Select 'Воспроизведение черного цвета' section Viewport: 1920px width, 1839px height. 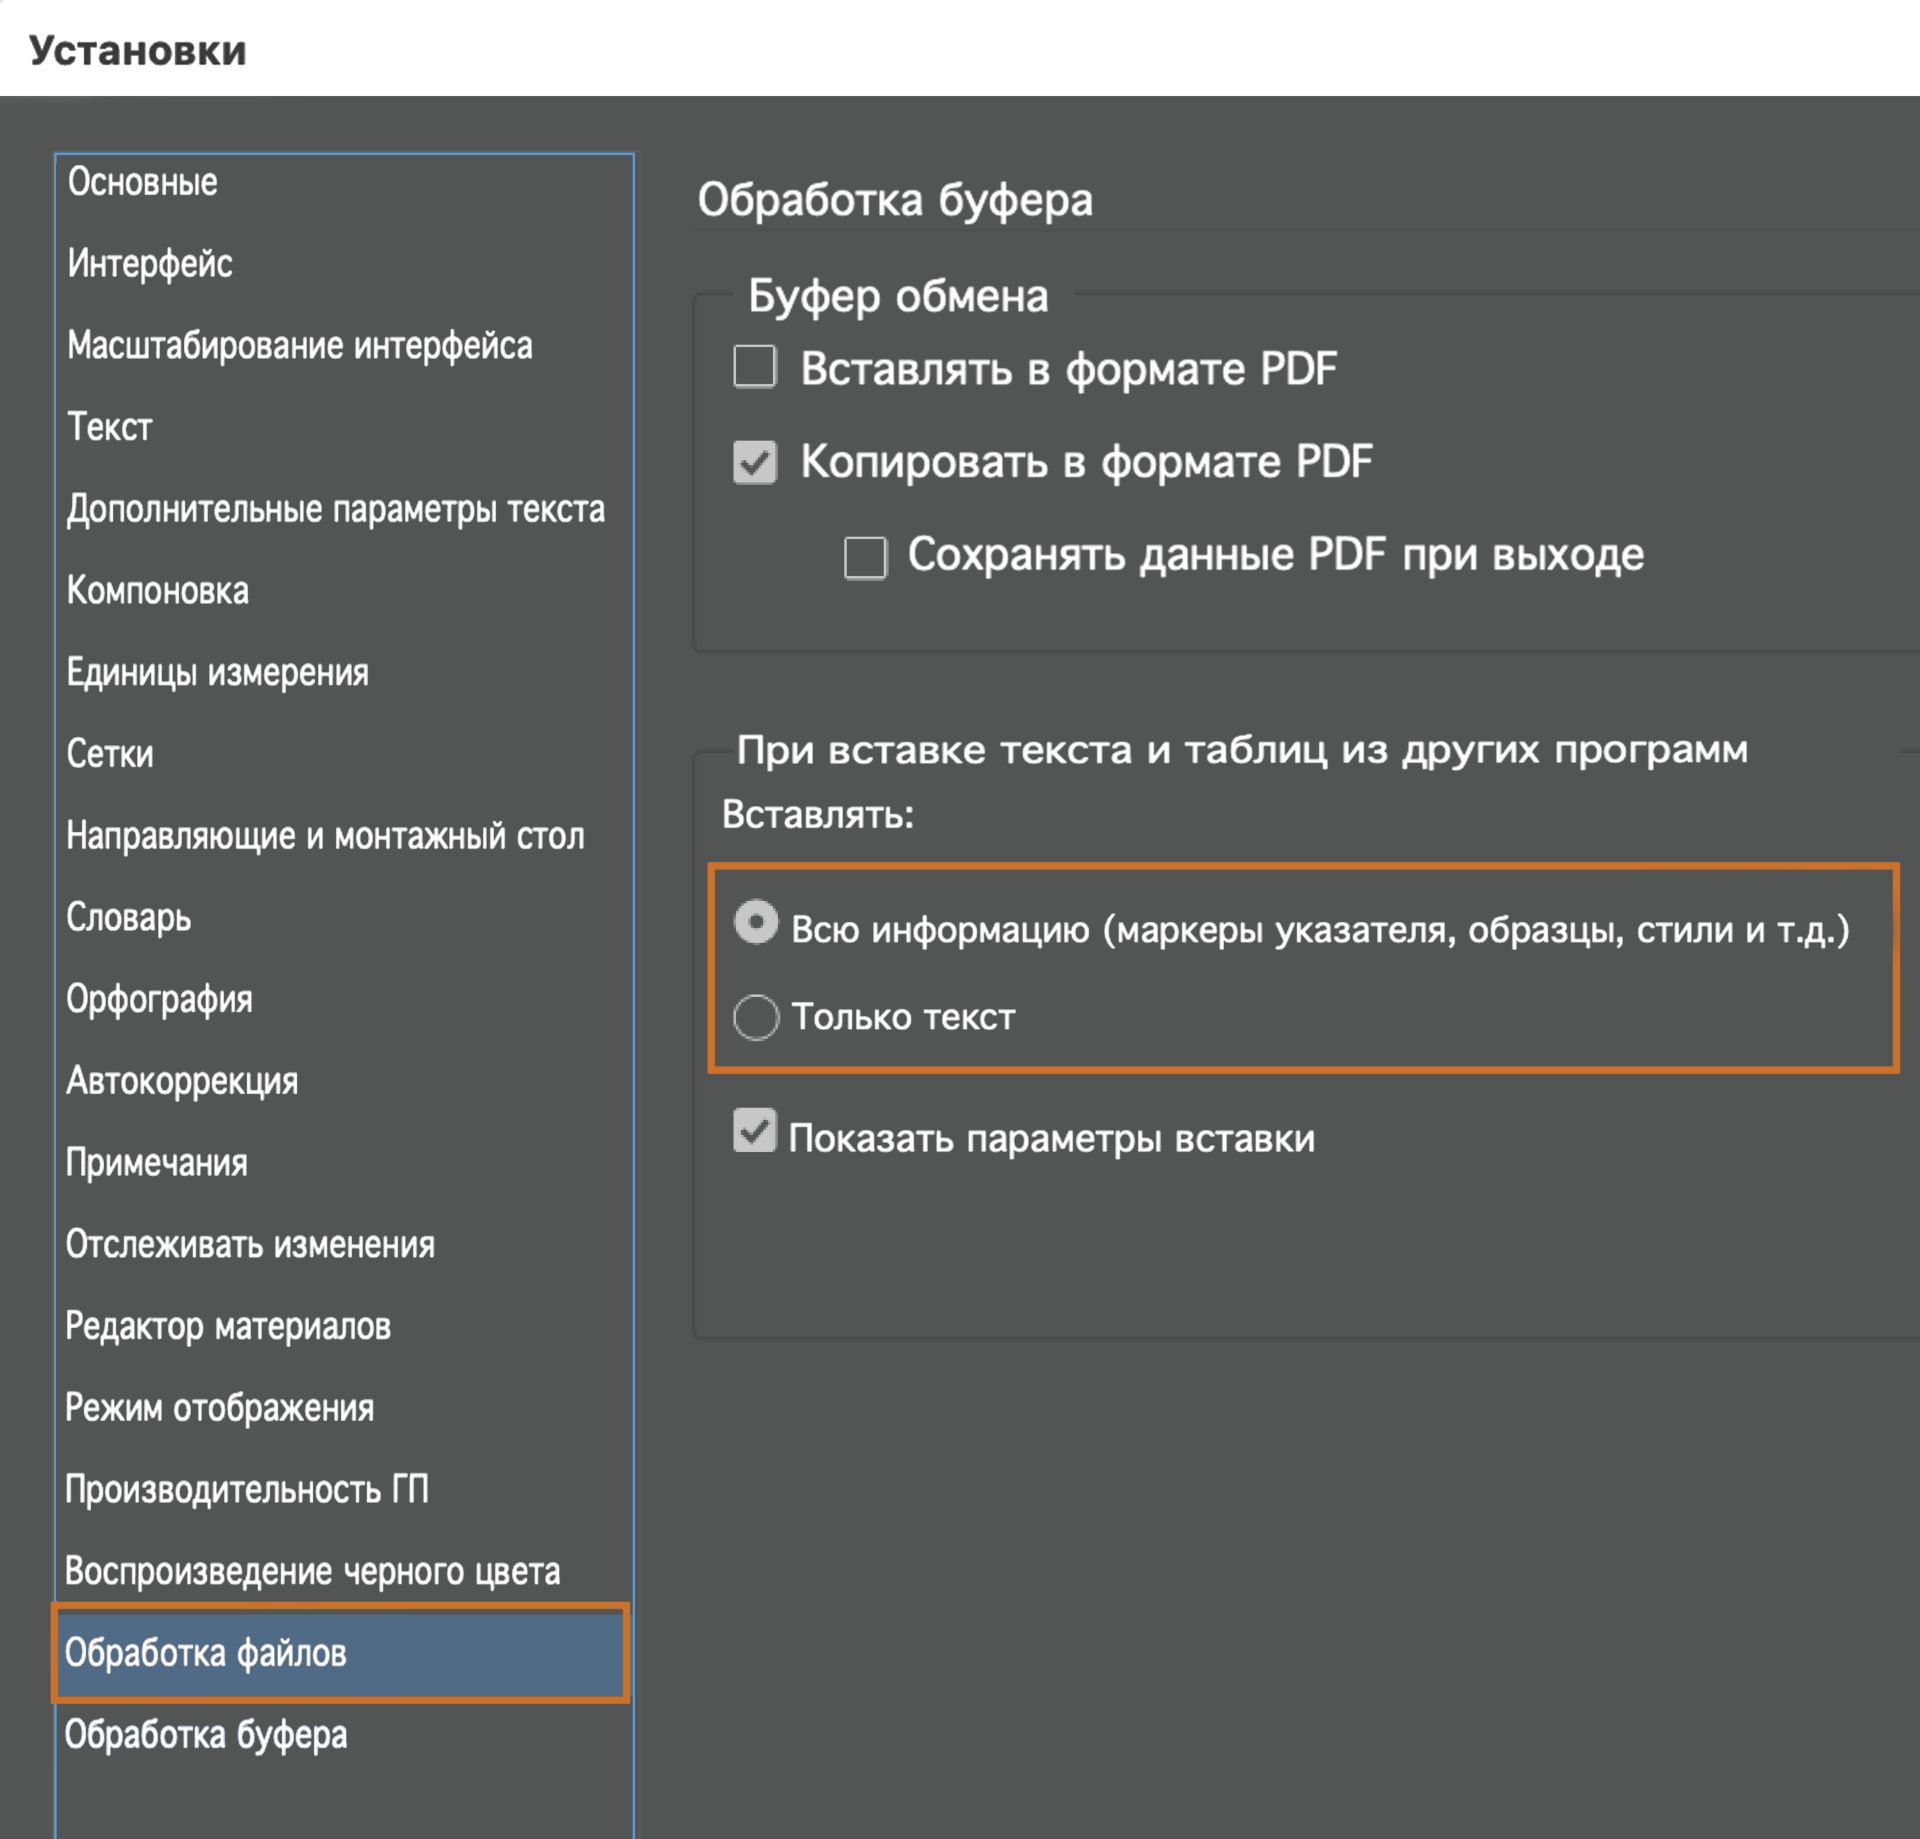(312, 1572)
